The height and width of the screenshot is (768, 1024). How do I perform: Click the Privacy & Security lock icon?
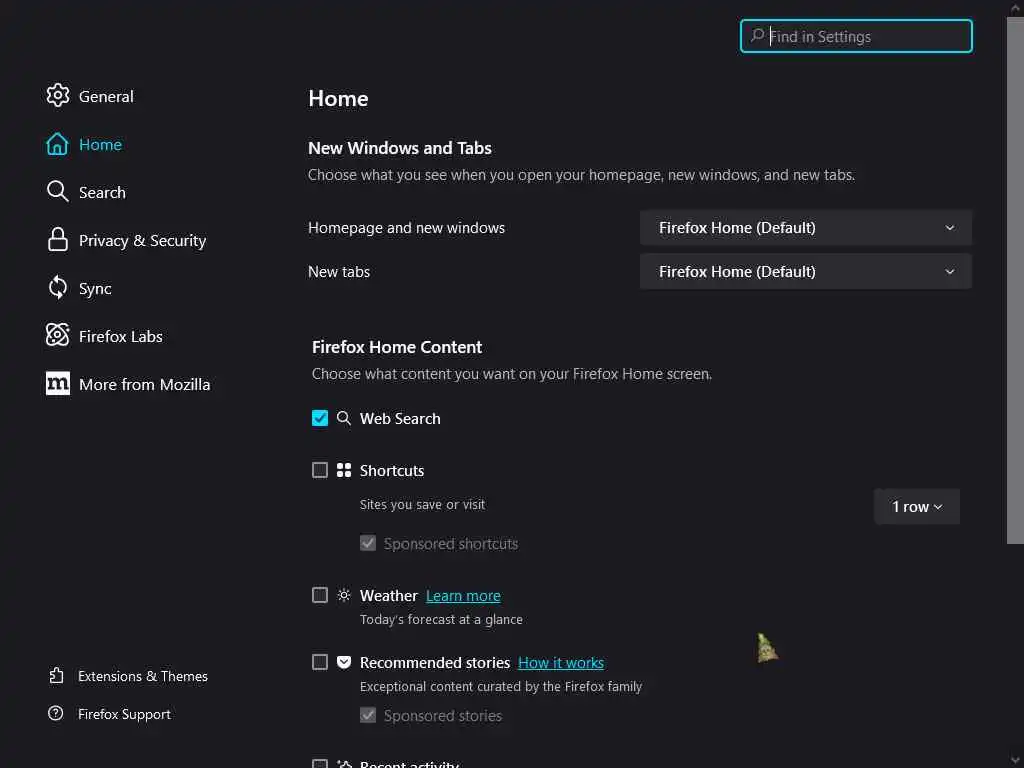(57, 240)
